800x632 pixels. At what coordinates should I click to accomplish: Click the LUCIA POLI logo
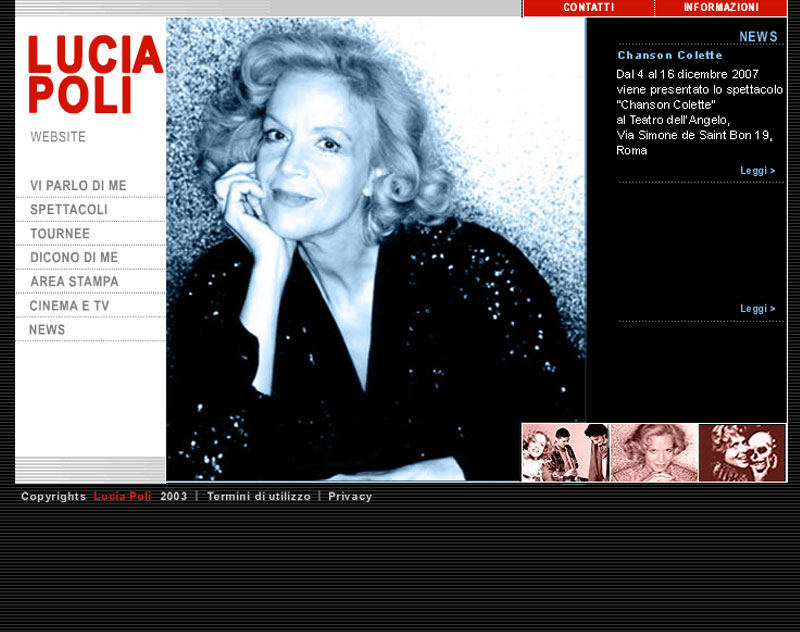point(95,74)
